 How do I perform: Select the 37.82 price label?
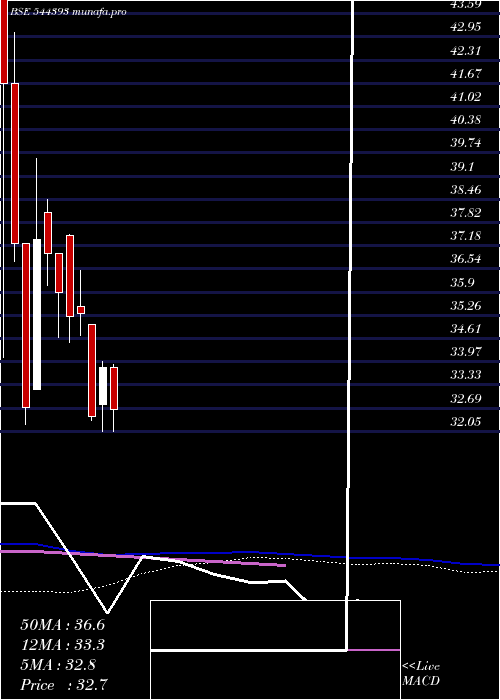tap(466, 212)
